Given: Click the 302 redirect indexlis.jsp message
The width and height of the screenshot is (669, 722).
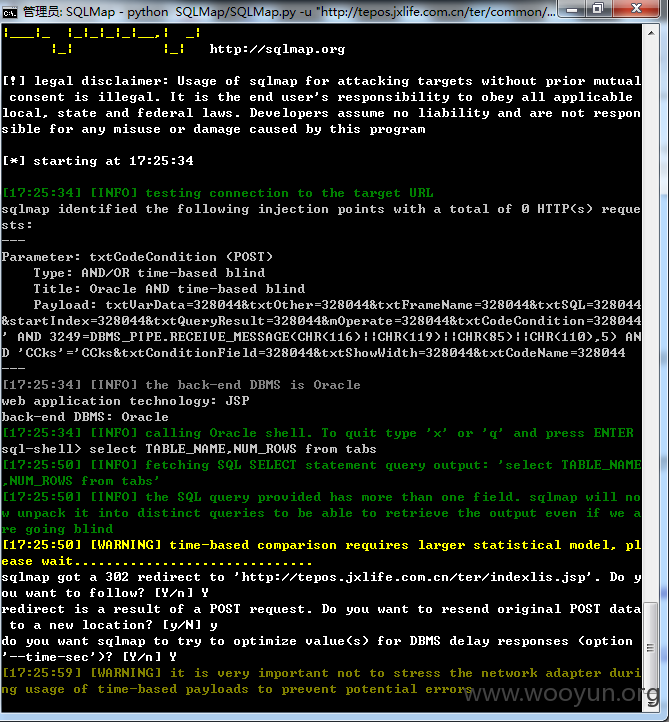Looking at the screenshot, I should 321,577.
